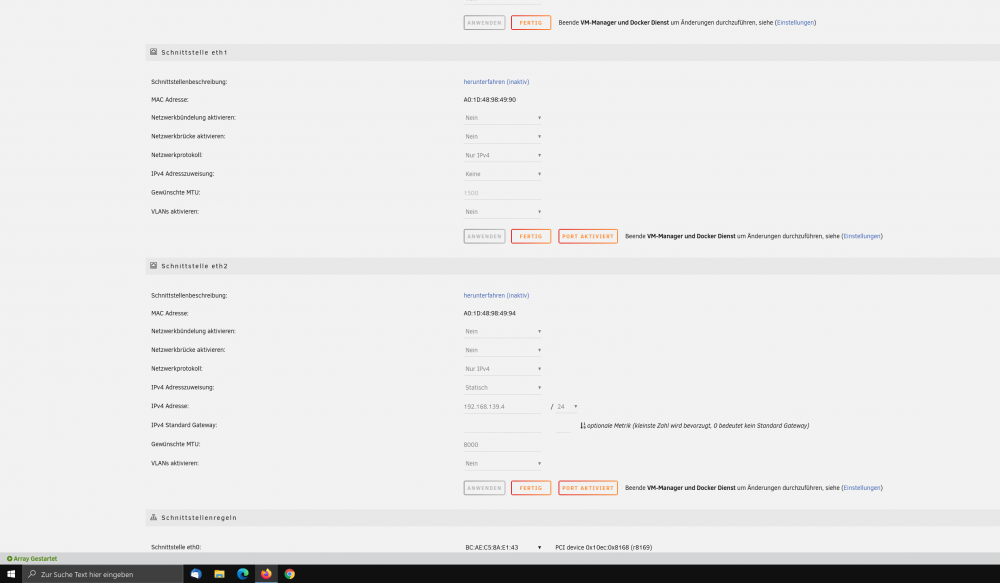Click Port aktiviert button for eth1
1000x583 pixels.
(587, 236)
